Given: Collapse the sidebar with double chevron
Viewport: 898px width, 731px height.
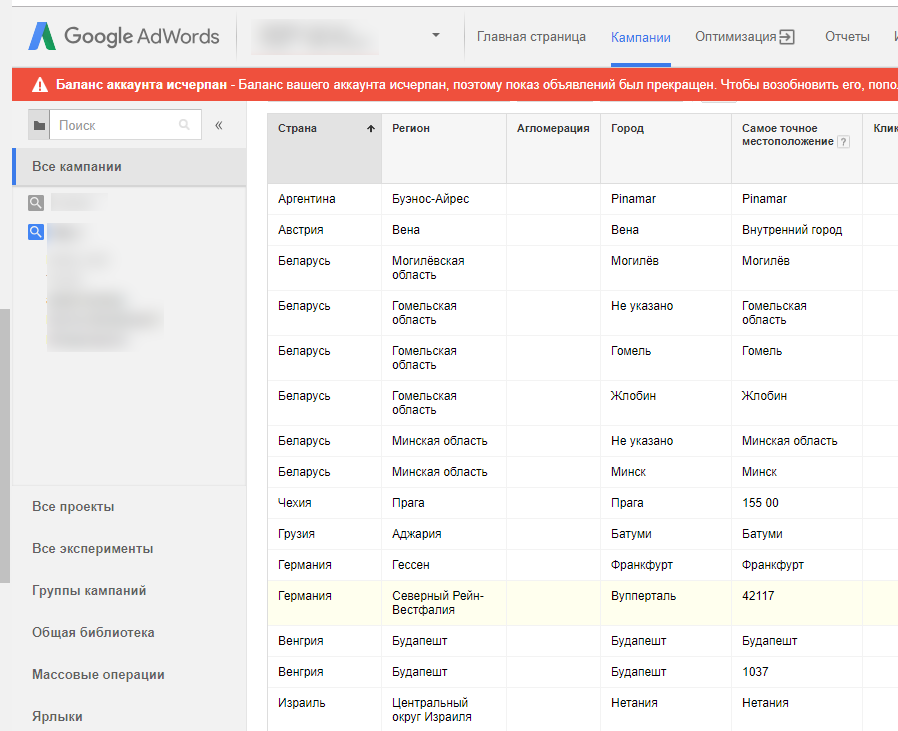Looking at the screenshot, I should pyautogui.click(x=219, y=125).
